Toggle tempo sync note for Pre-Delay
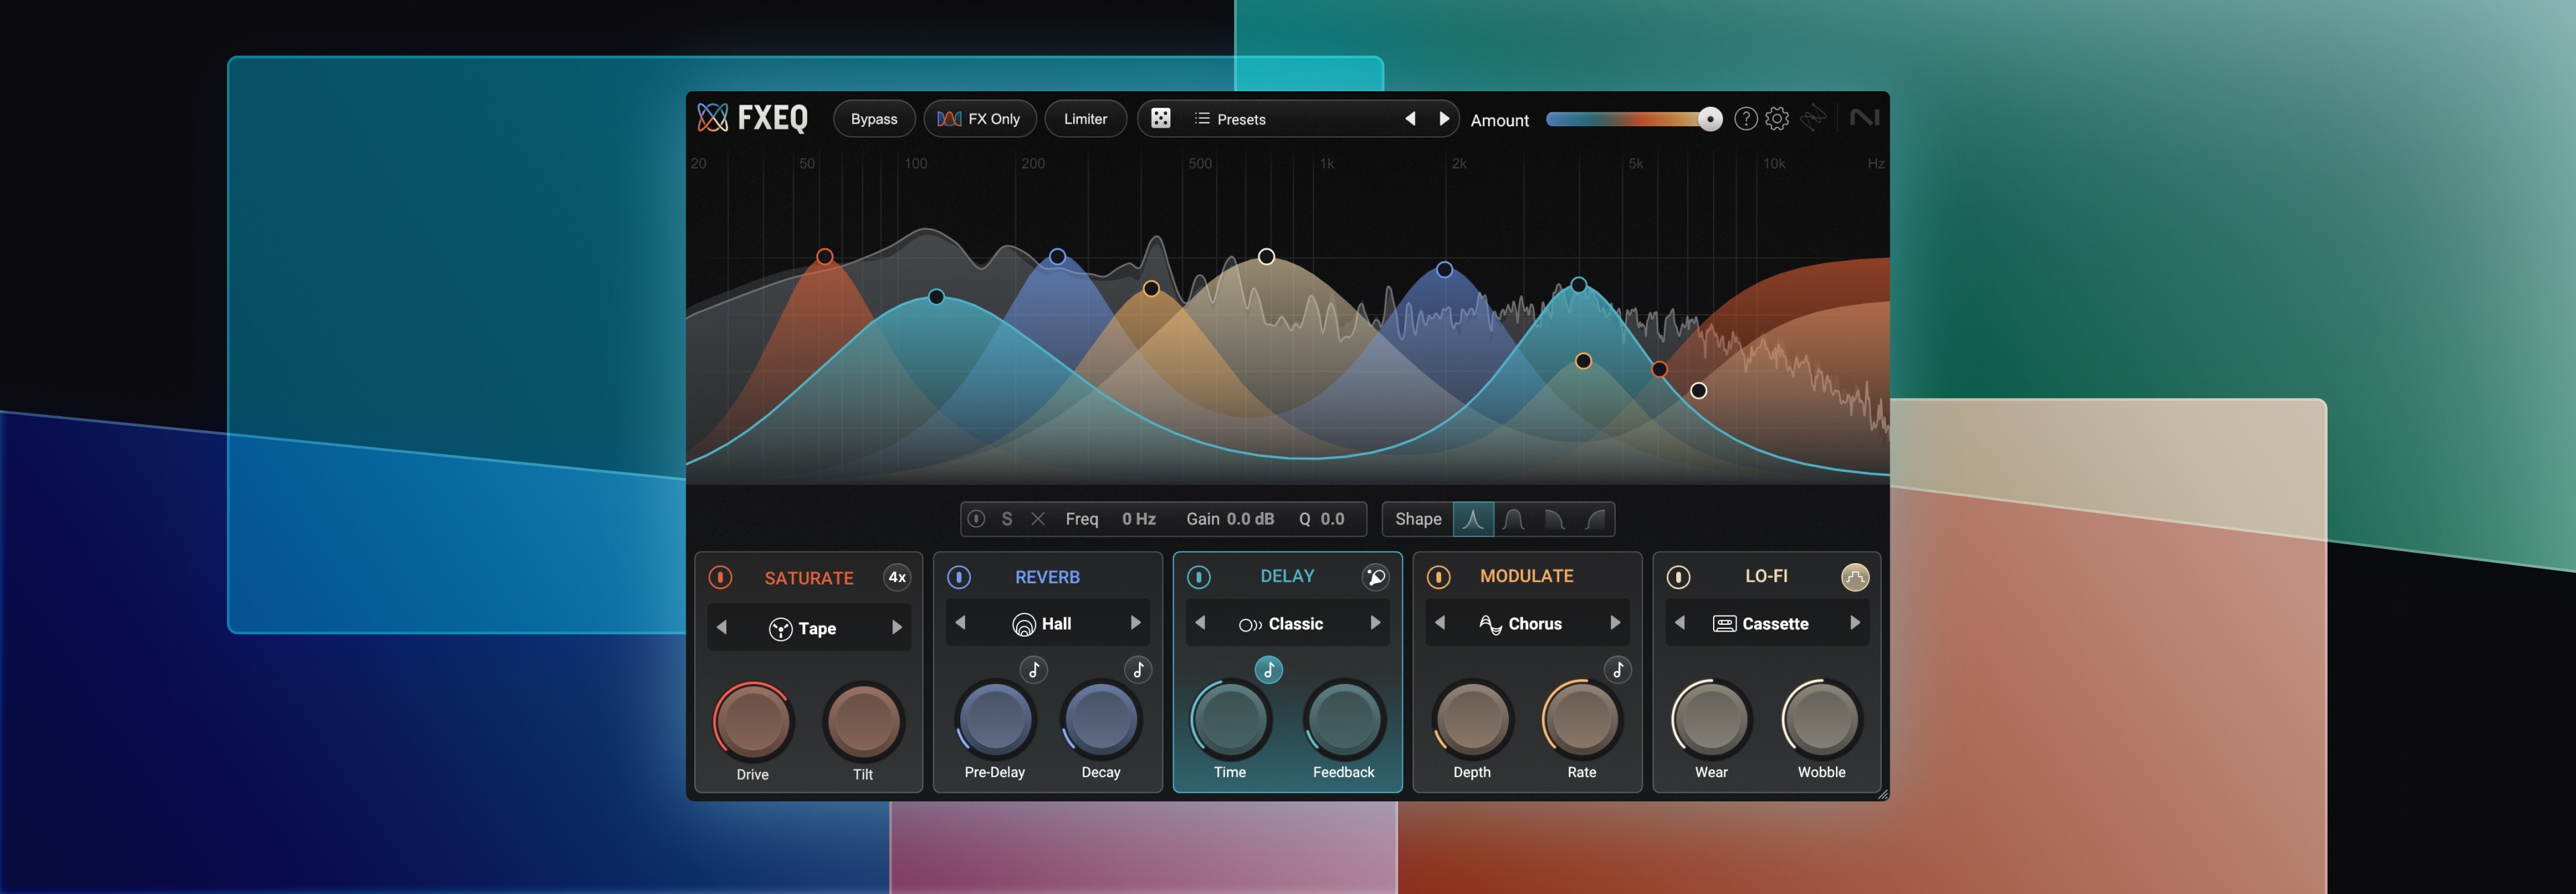Image resolution: width=2576 pixels, height=894 pixels. tap(1034, 670)
